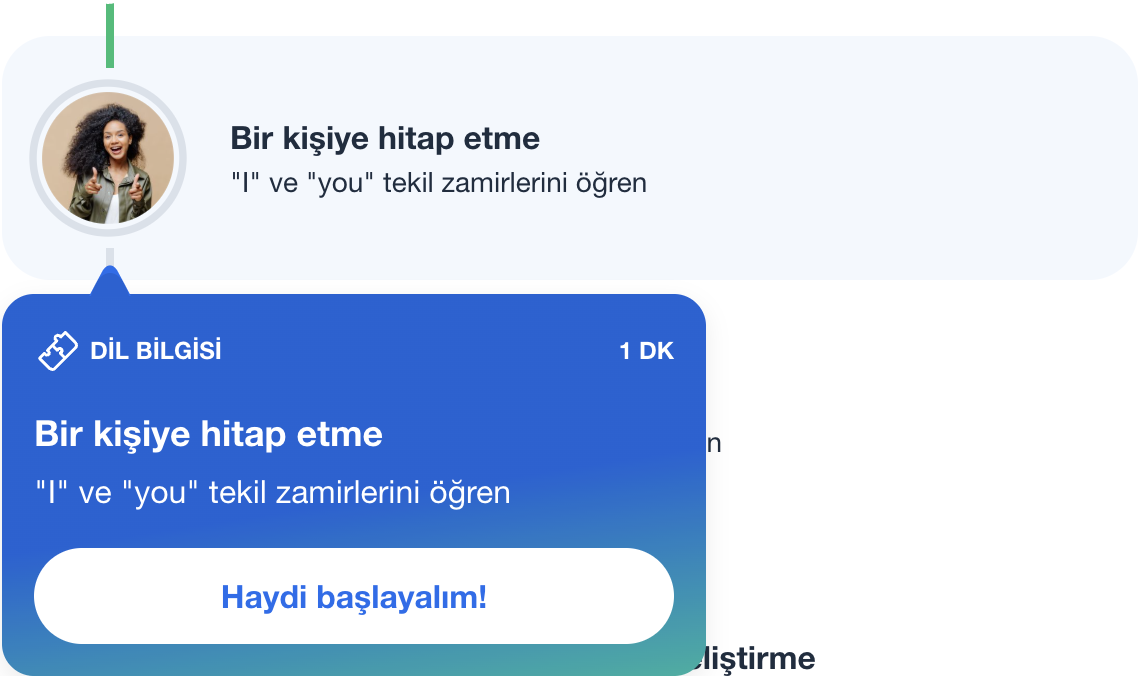Select the bold popup title Bir kişiye hitap etme
Viewport: 1142px width, 676px height.
click(208, 434)
